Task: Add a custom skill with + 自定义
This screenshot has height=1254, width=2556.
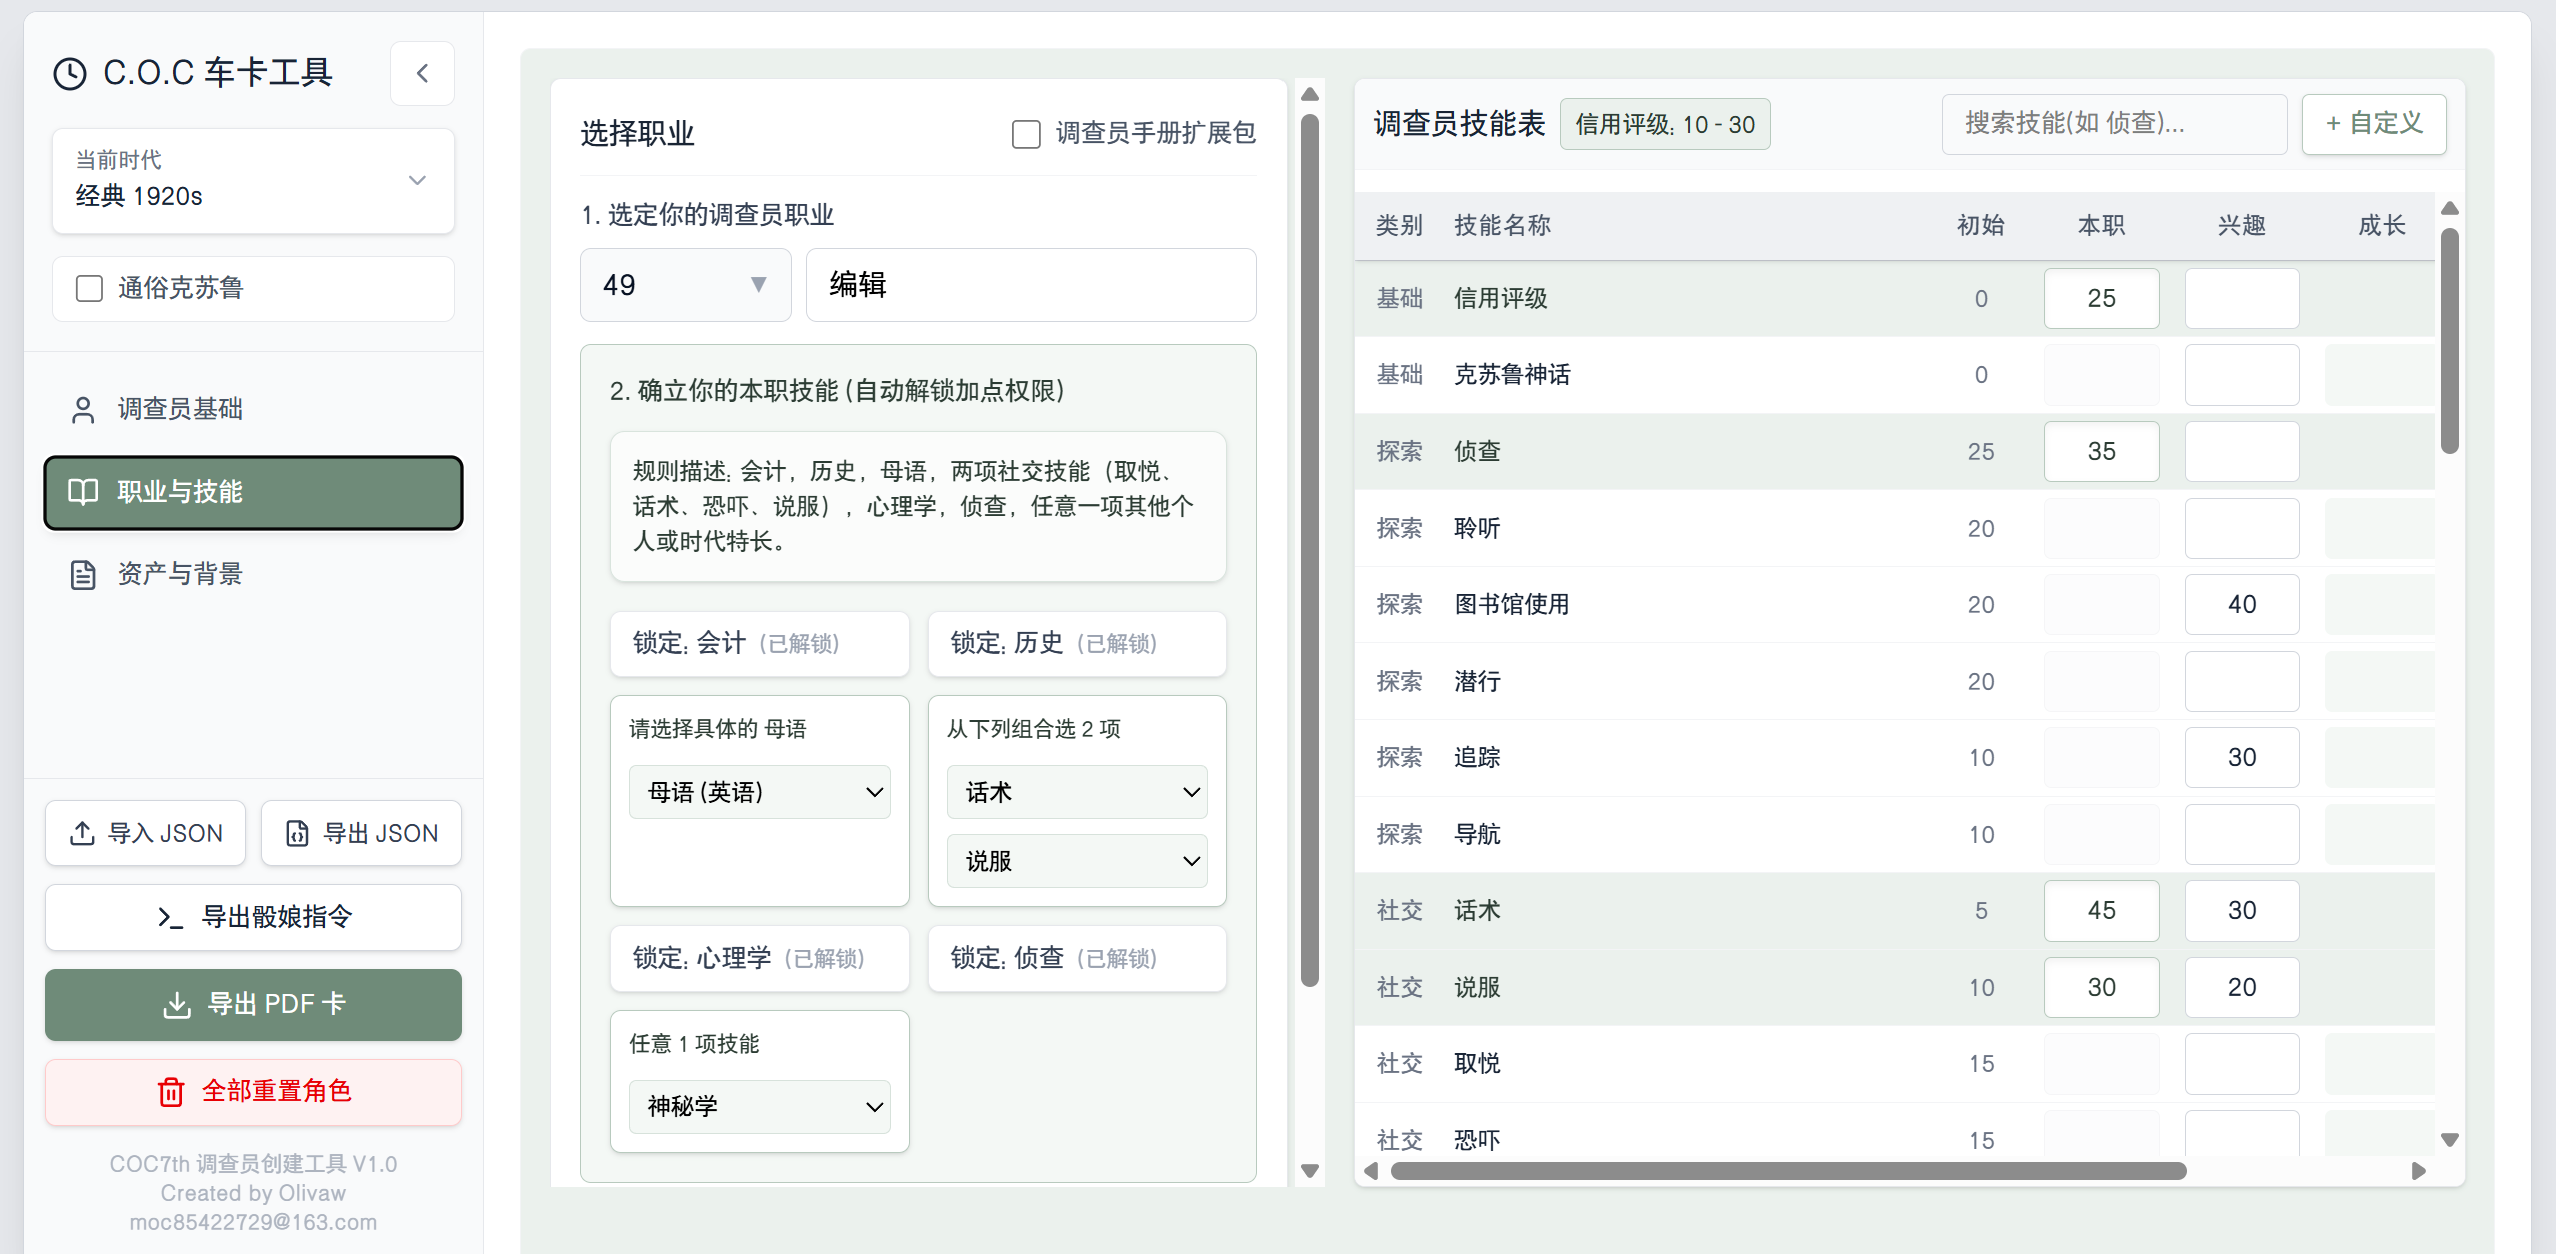Action: pyautogui.click(x=2374, y=124)
